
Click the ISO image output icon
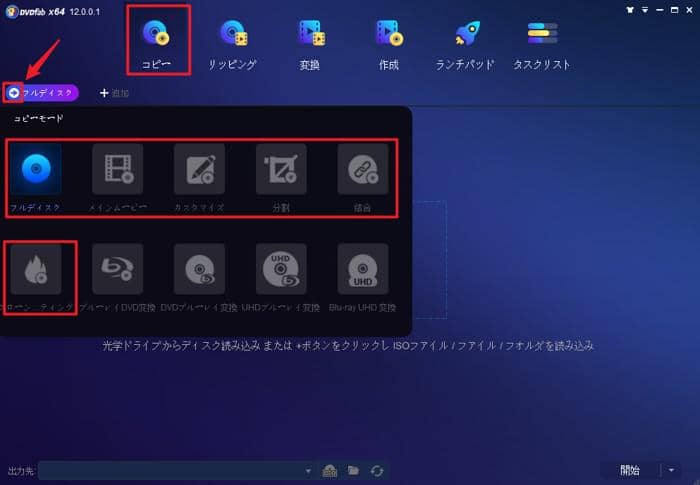click(x=330, y=471)
